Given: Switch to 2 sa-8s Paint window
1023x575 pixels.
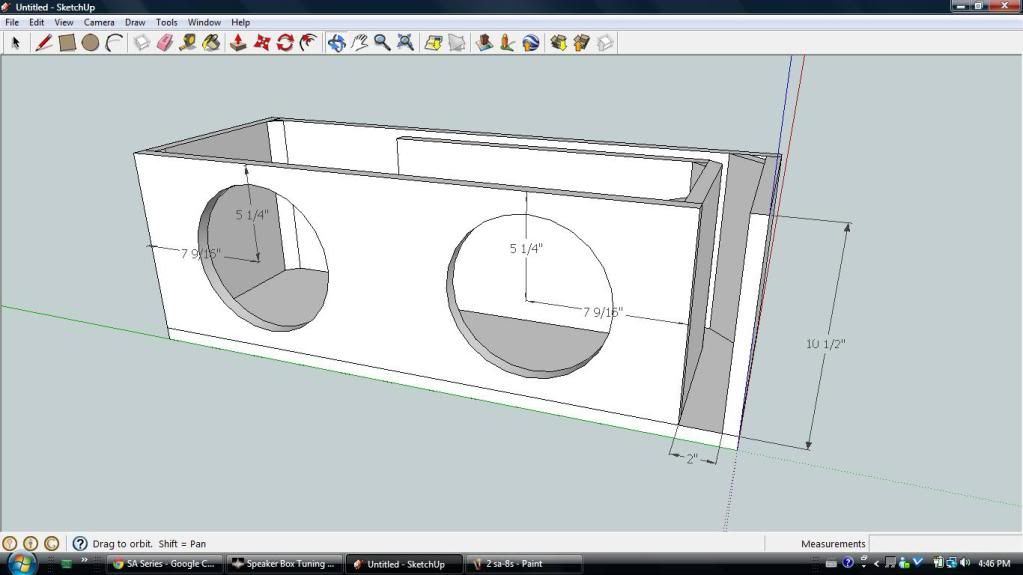Looking at the screenshot, I should click(524, 564).
